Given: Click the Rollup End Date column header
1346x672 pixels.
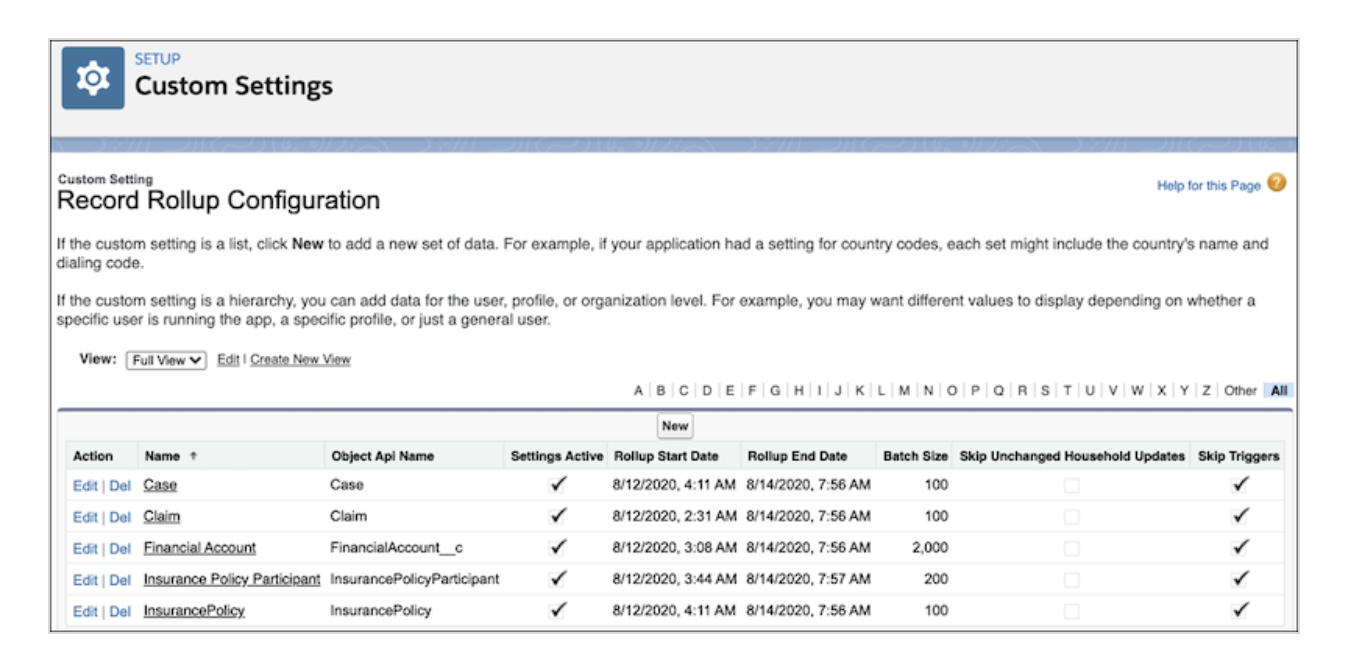Looking at the screenshot, I should (x=797, y=456).
